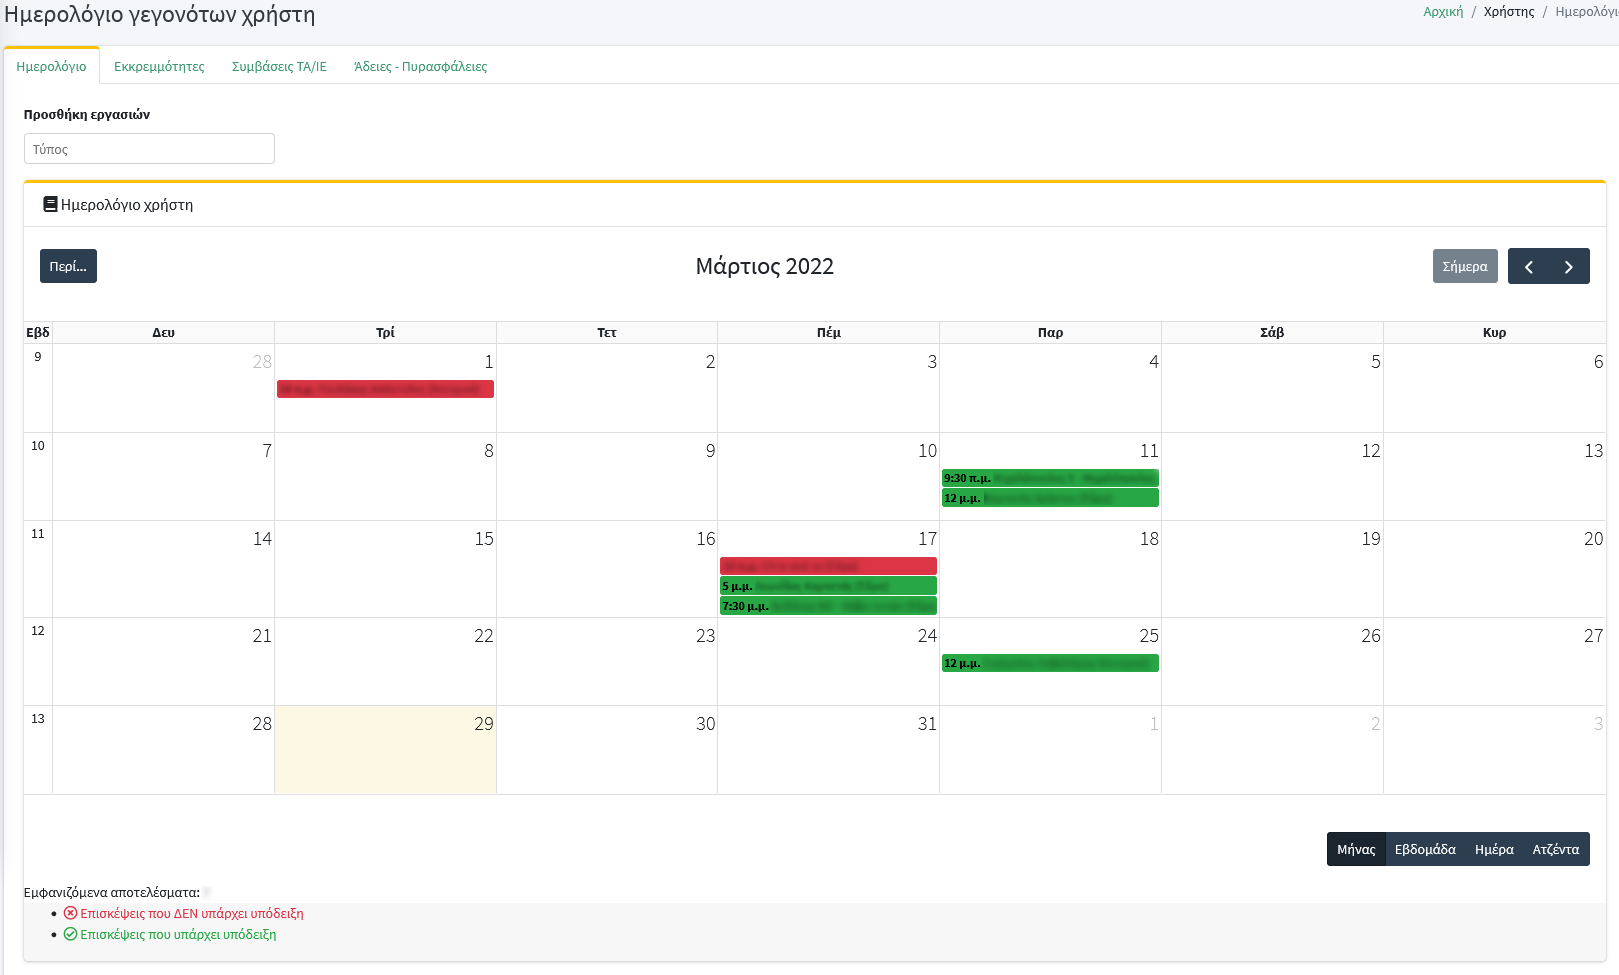Click the red event on March 1
1619x975 pixels.
[x=385, y=389]
